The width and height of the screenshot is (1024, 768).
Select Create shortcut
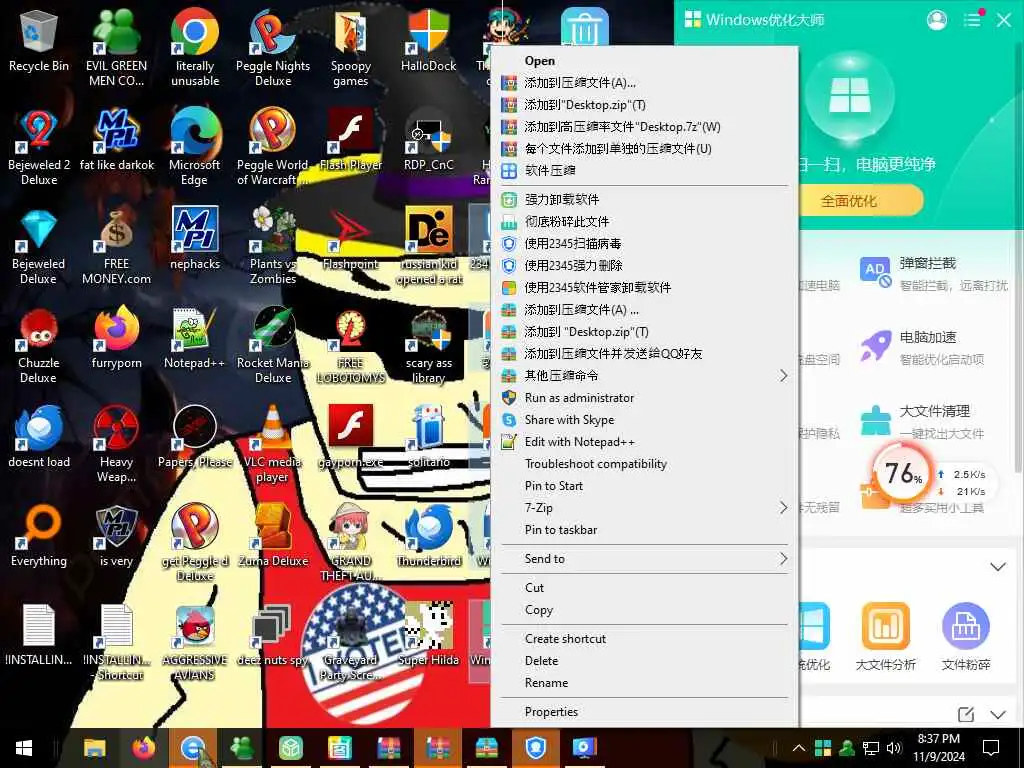(645, 639)
